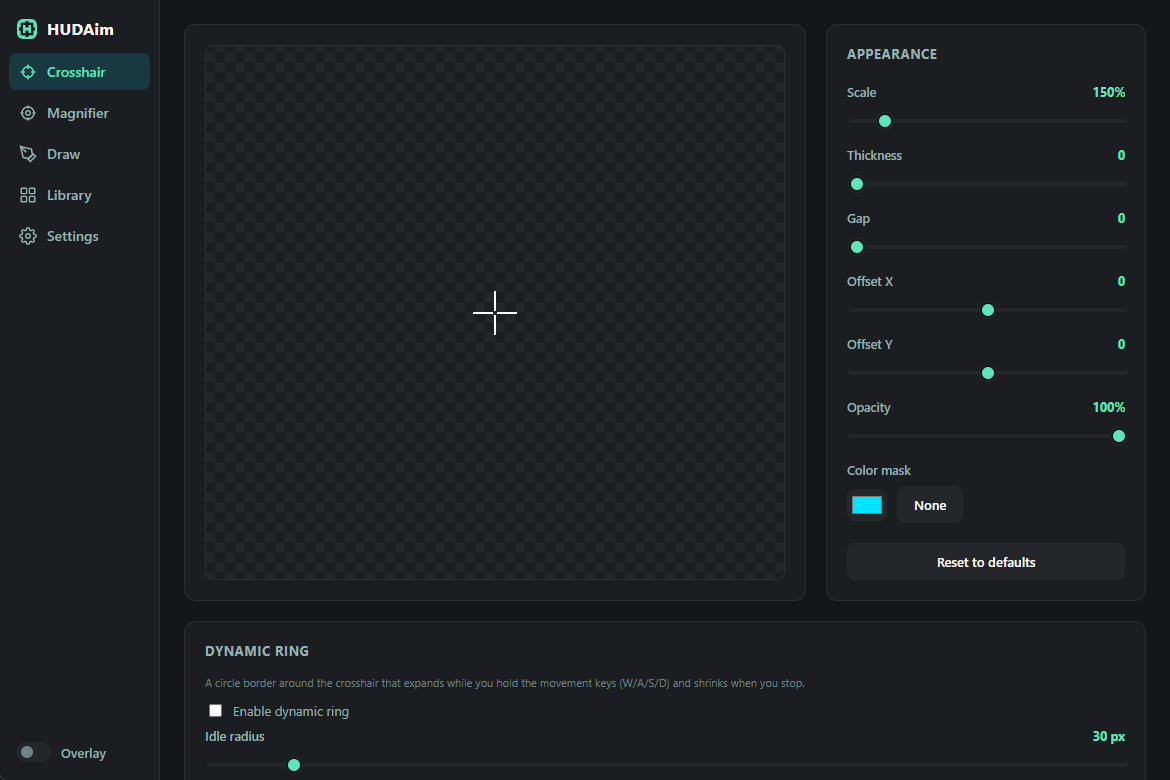Open the Magnifier section

(79, 113)
